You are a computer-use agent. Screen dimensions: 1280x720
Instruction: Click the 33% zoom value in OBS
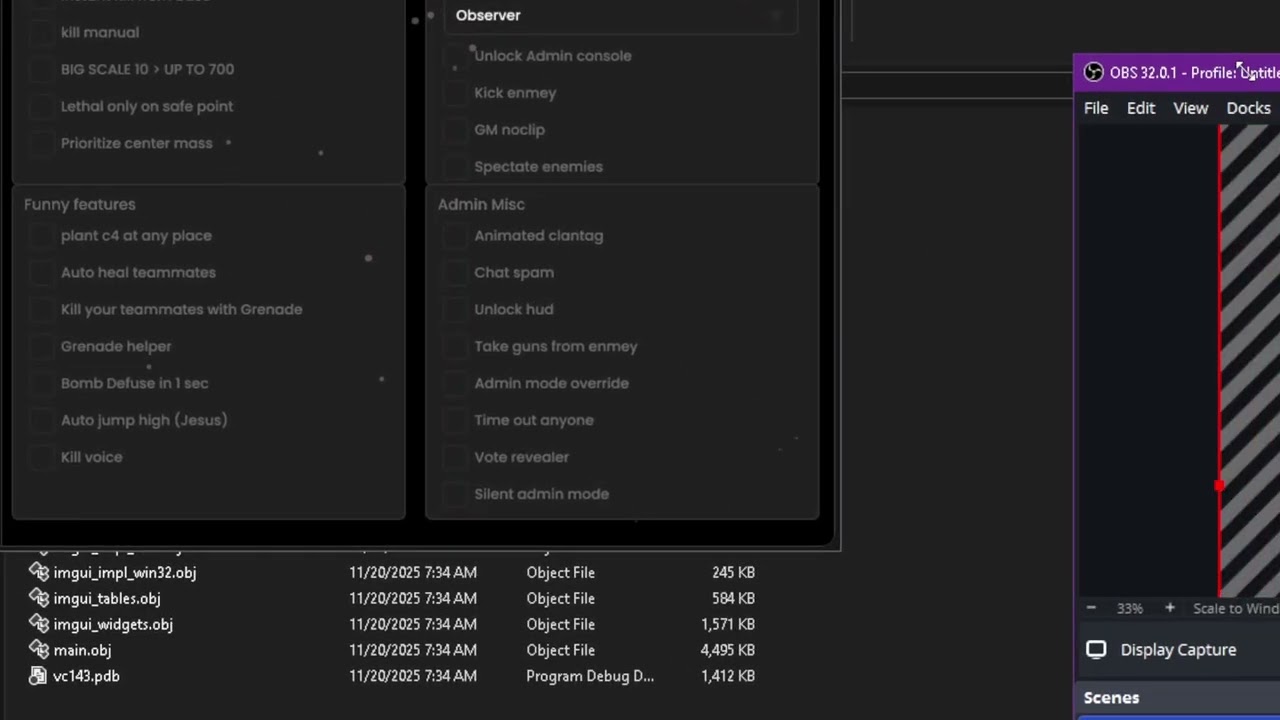point(1130,608)
